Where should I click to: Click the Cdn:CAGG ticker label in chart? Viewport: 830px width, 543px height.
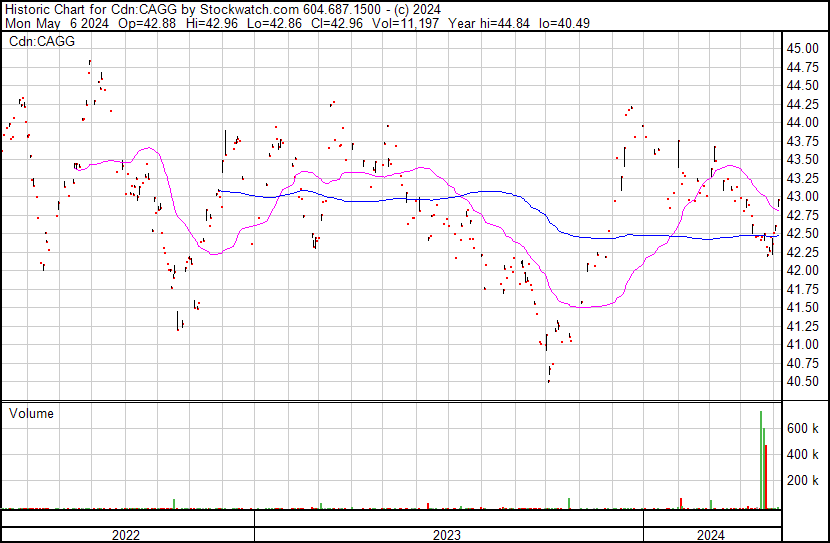pyautogui.click(x=42, y=41)
